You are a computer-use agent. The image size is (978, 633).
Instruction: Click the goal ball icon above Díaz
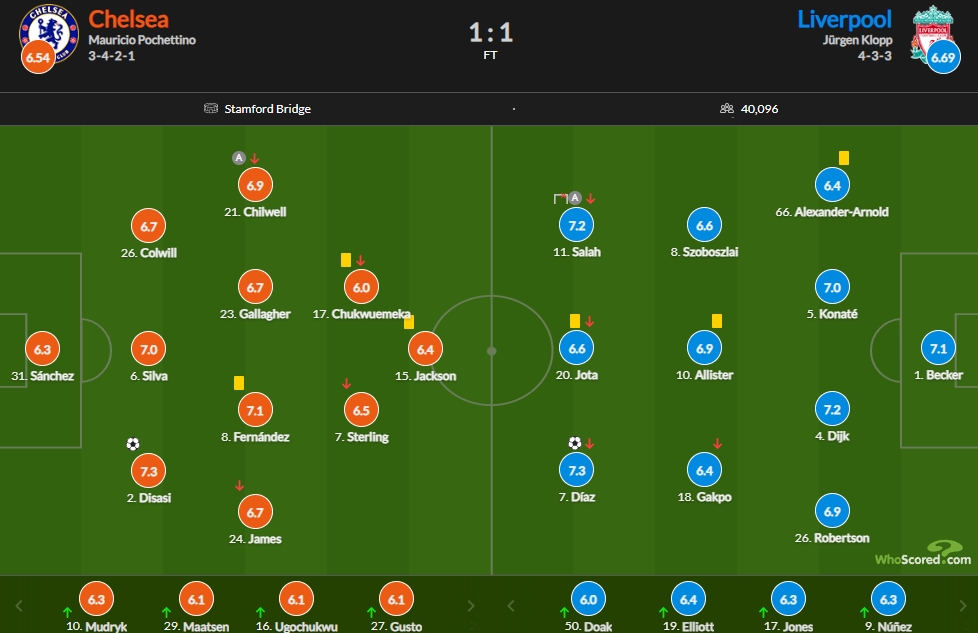tap(574, 443)
